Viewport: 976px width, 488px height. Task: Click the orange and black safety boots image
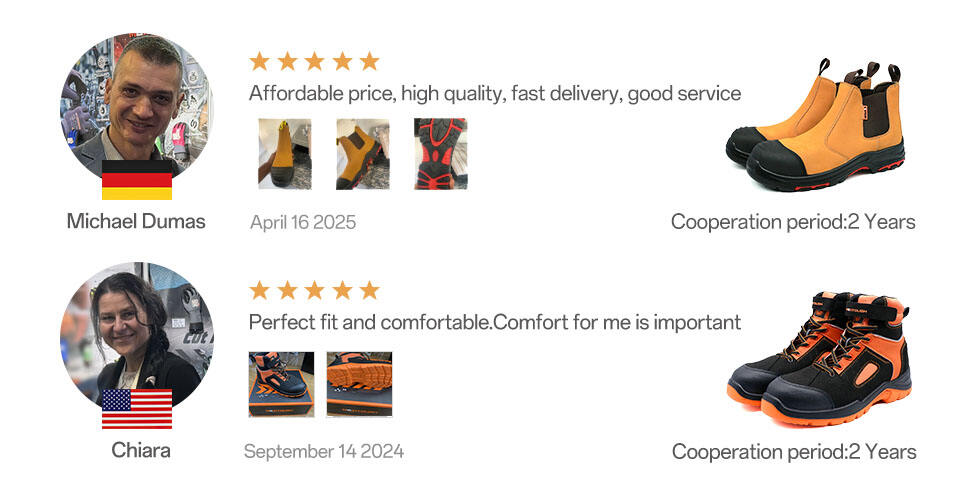817,358
